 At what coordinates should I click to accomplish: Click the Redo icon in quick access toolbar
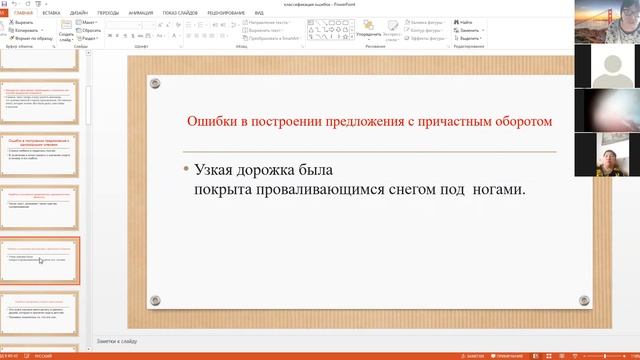28,4
